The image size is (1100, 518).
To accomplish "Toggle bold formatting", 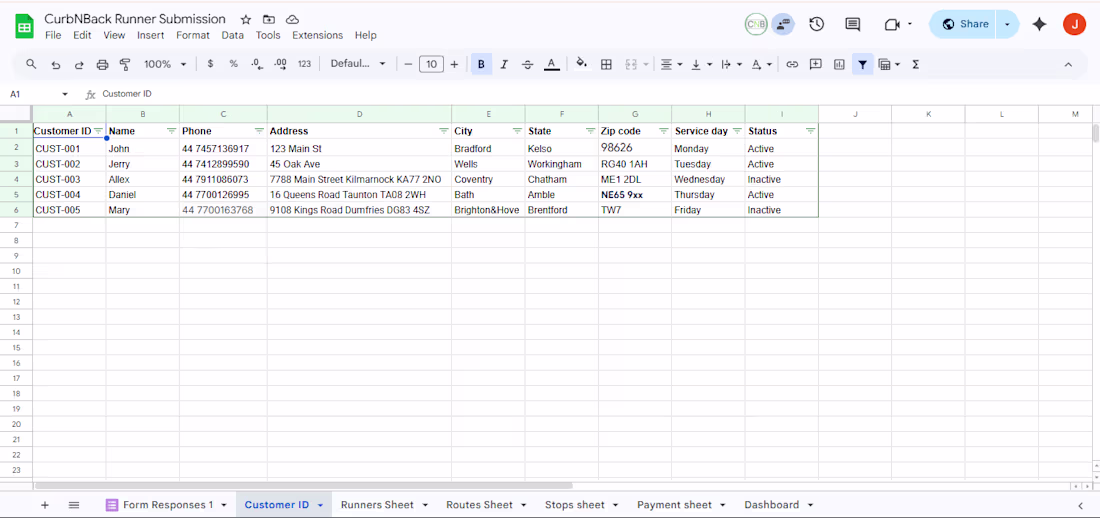I will 481,64.
